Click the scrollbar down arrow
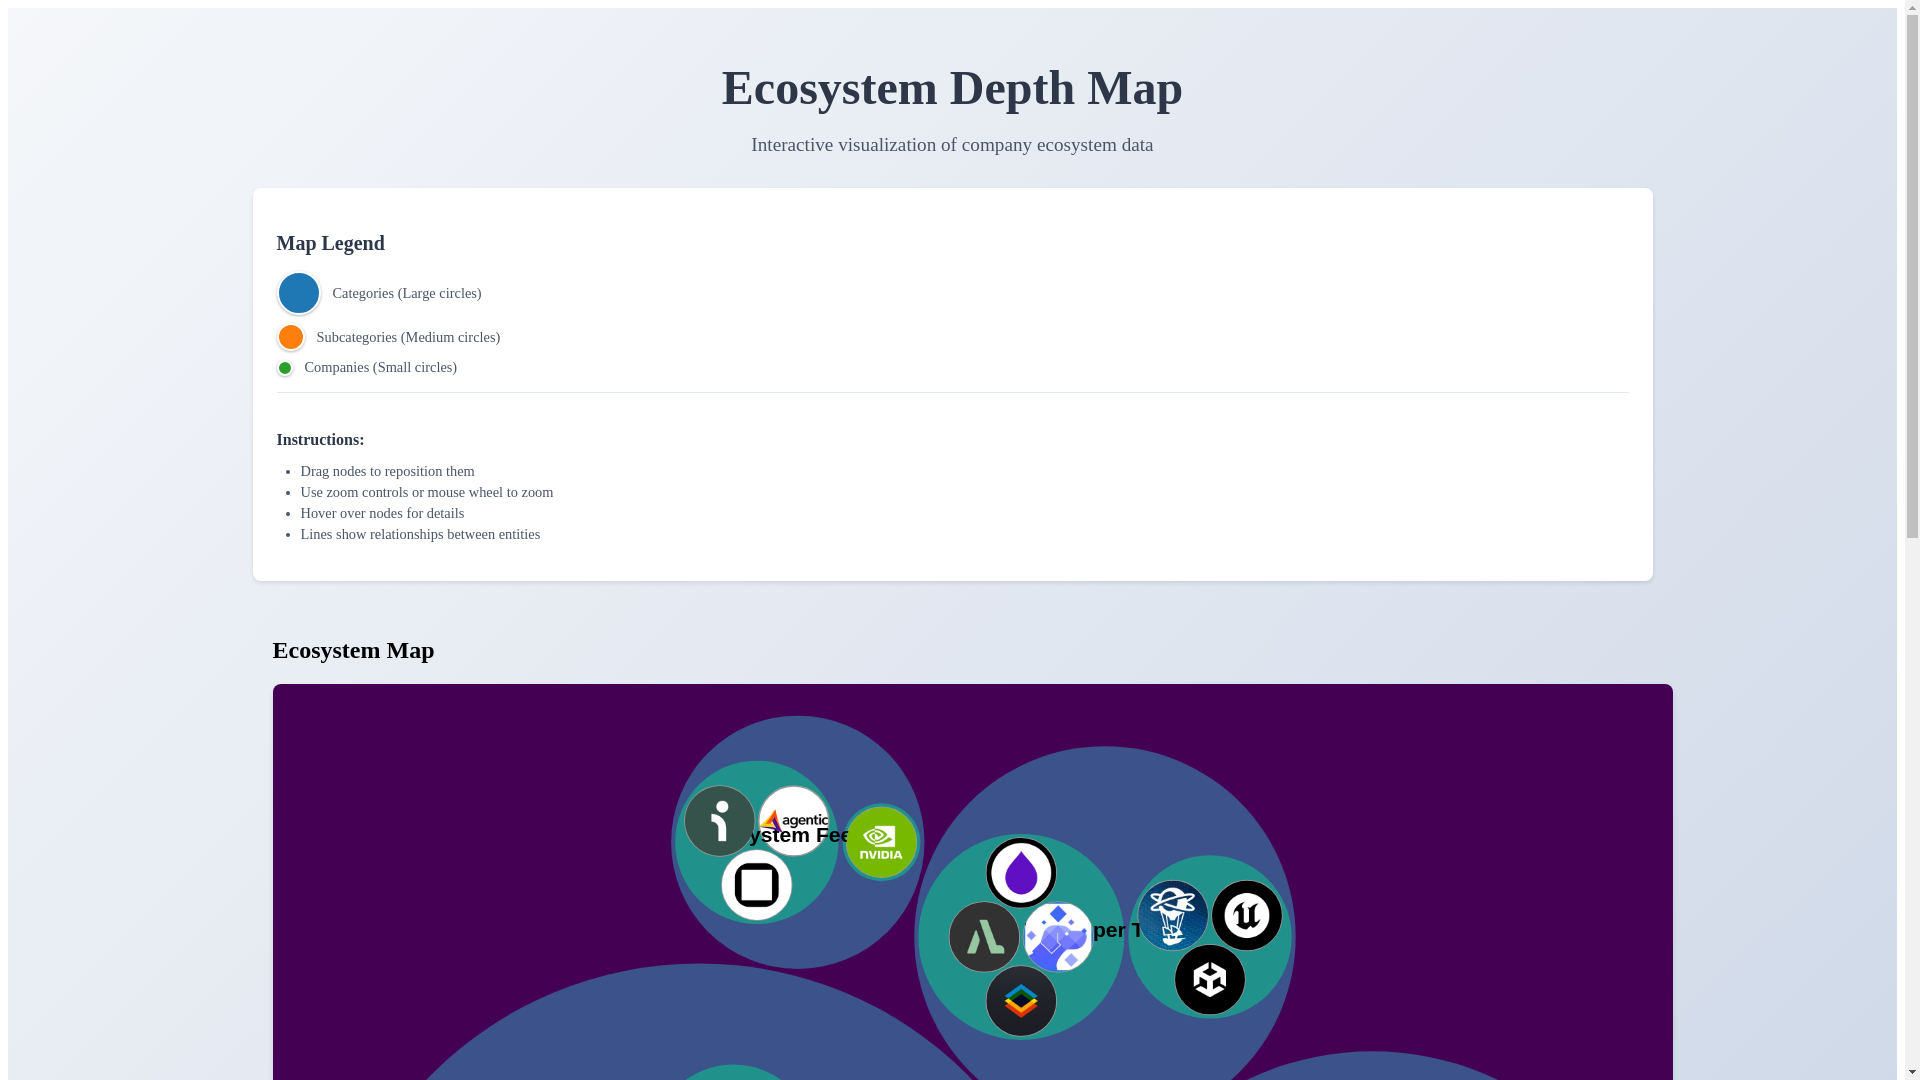1920x1080 pixels. 1911,1071
